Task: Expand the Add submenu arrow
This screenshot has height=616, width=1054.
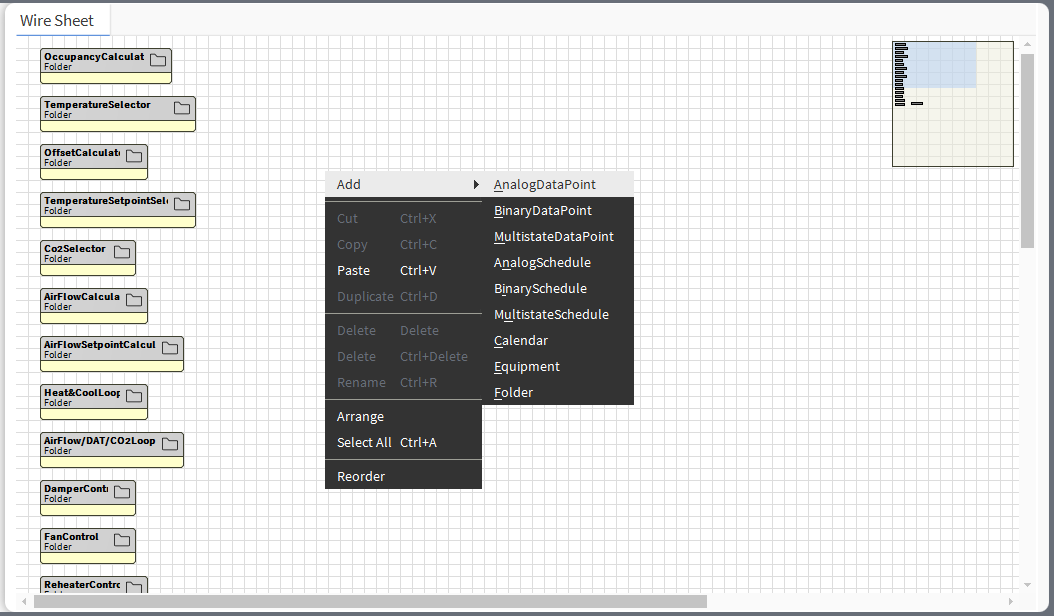Action: [475, 184]
